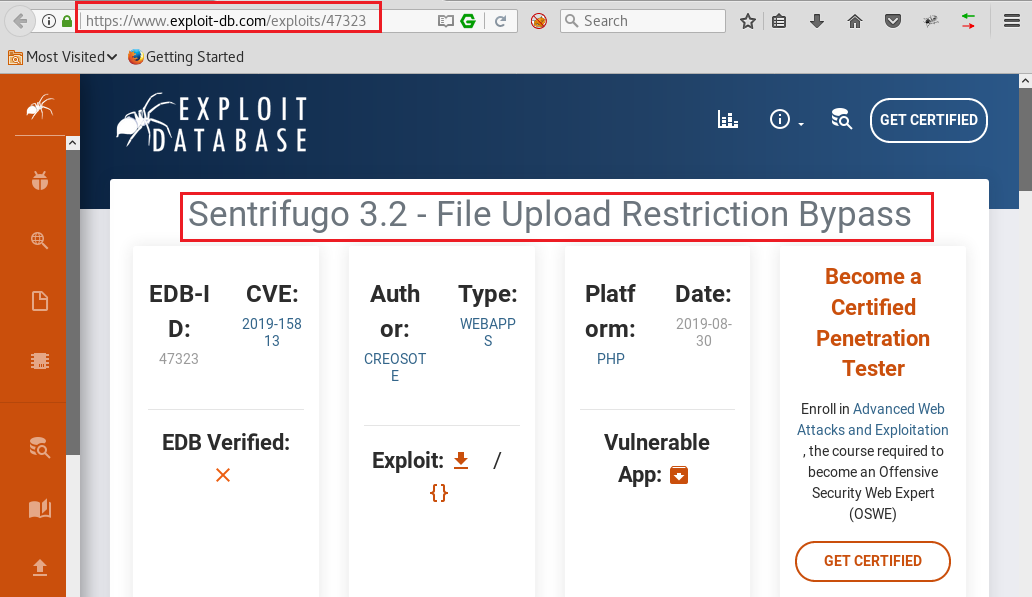This screenshot has width=1032, height=597.
Task: Click page scrollbar up arrow at right
Action: pyautogui.click(x=1025, y=81)
